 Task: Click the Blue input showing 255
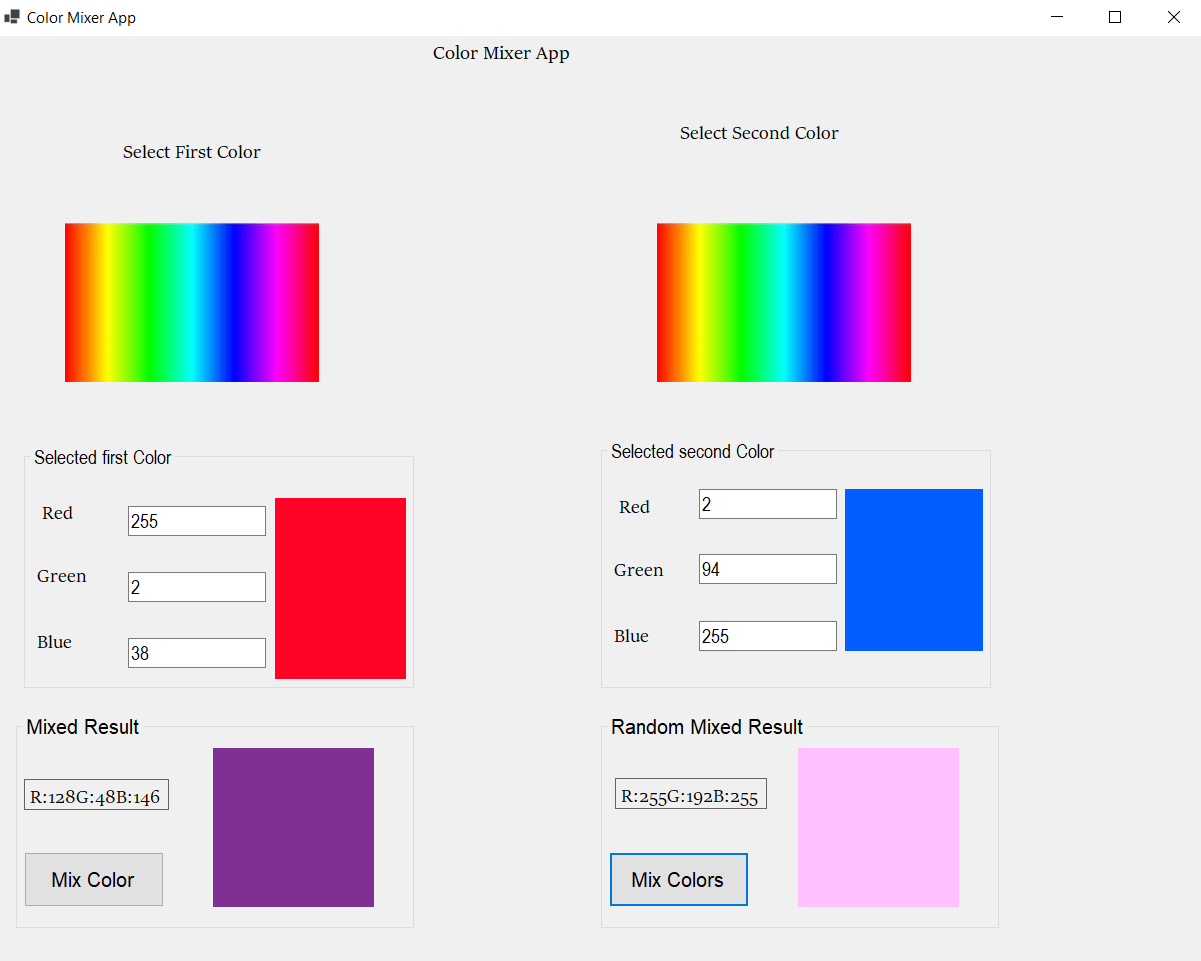pos(767,635)
